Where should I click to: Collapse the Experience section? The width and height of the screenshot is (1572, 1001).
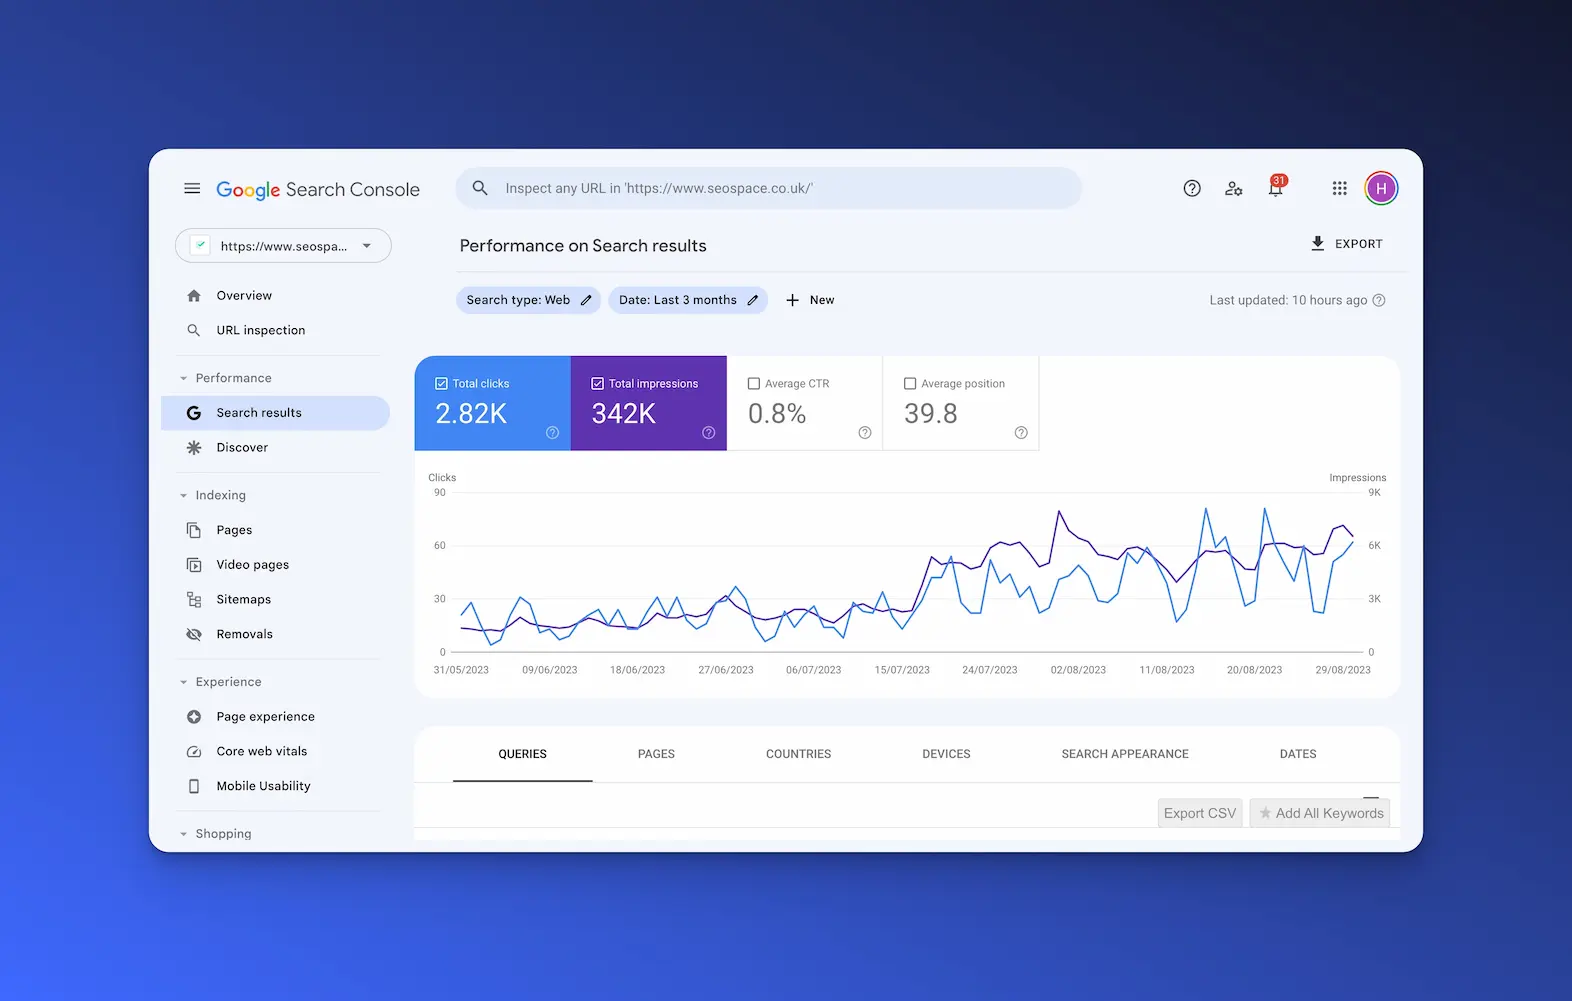point(183,682)
